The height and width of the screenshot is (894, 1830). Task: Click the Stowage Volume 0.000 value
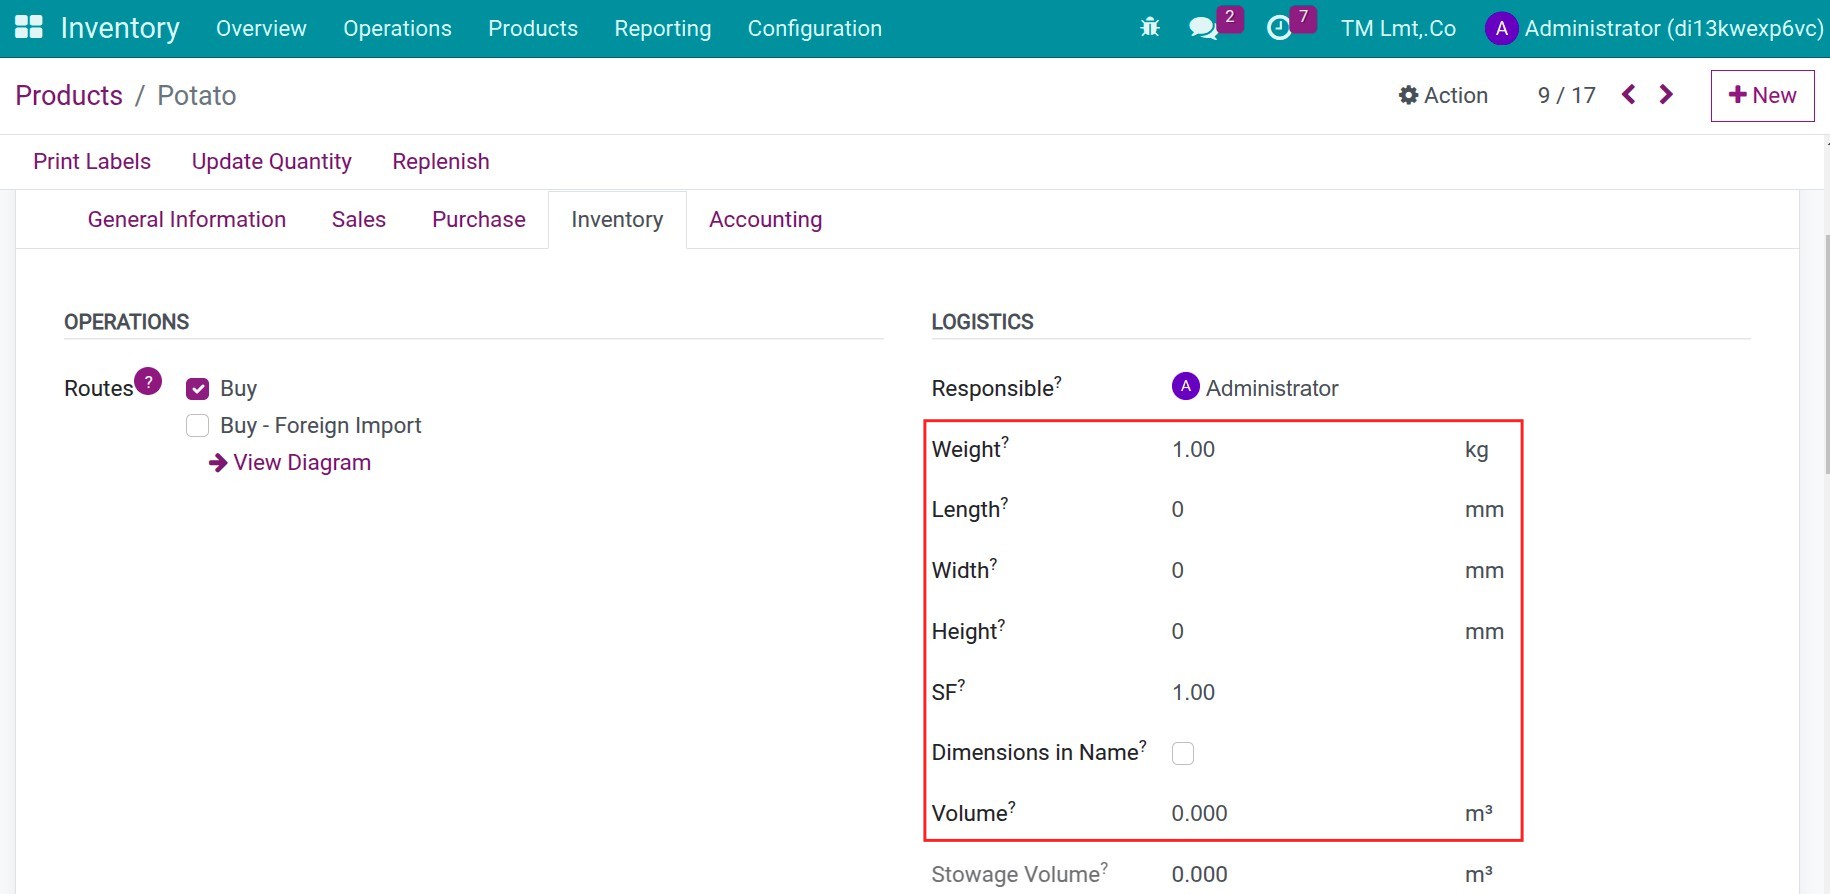1199,874
